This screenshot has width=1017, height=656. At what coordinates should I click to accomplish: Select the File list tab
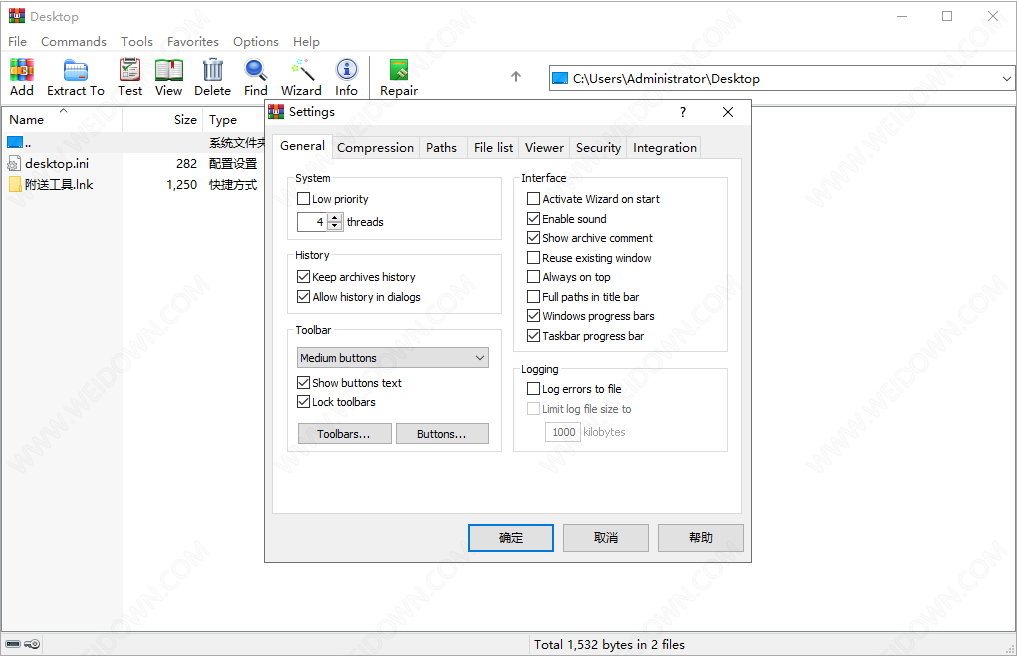(493, 147)
